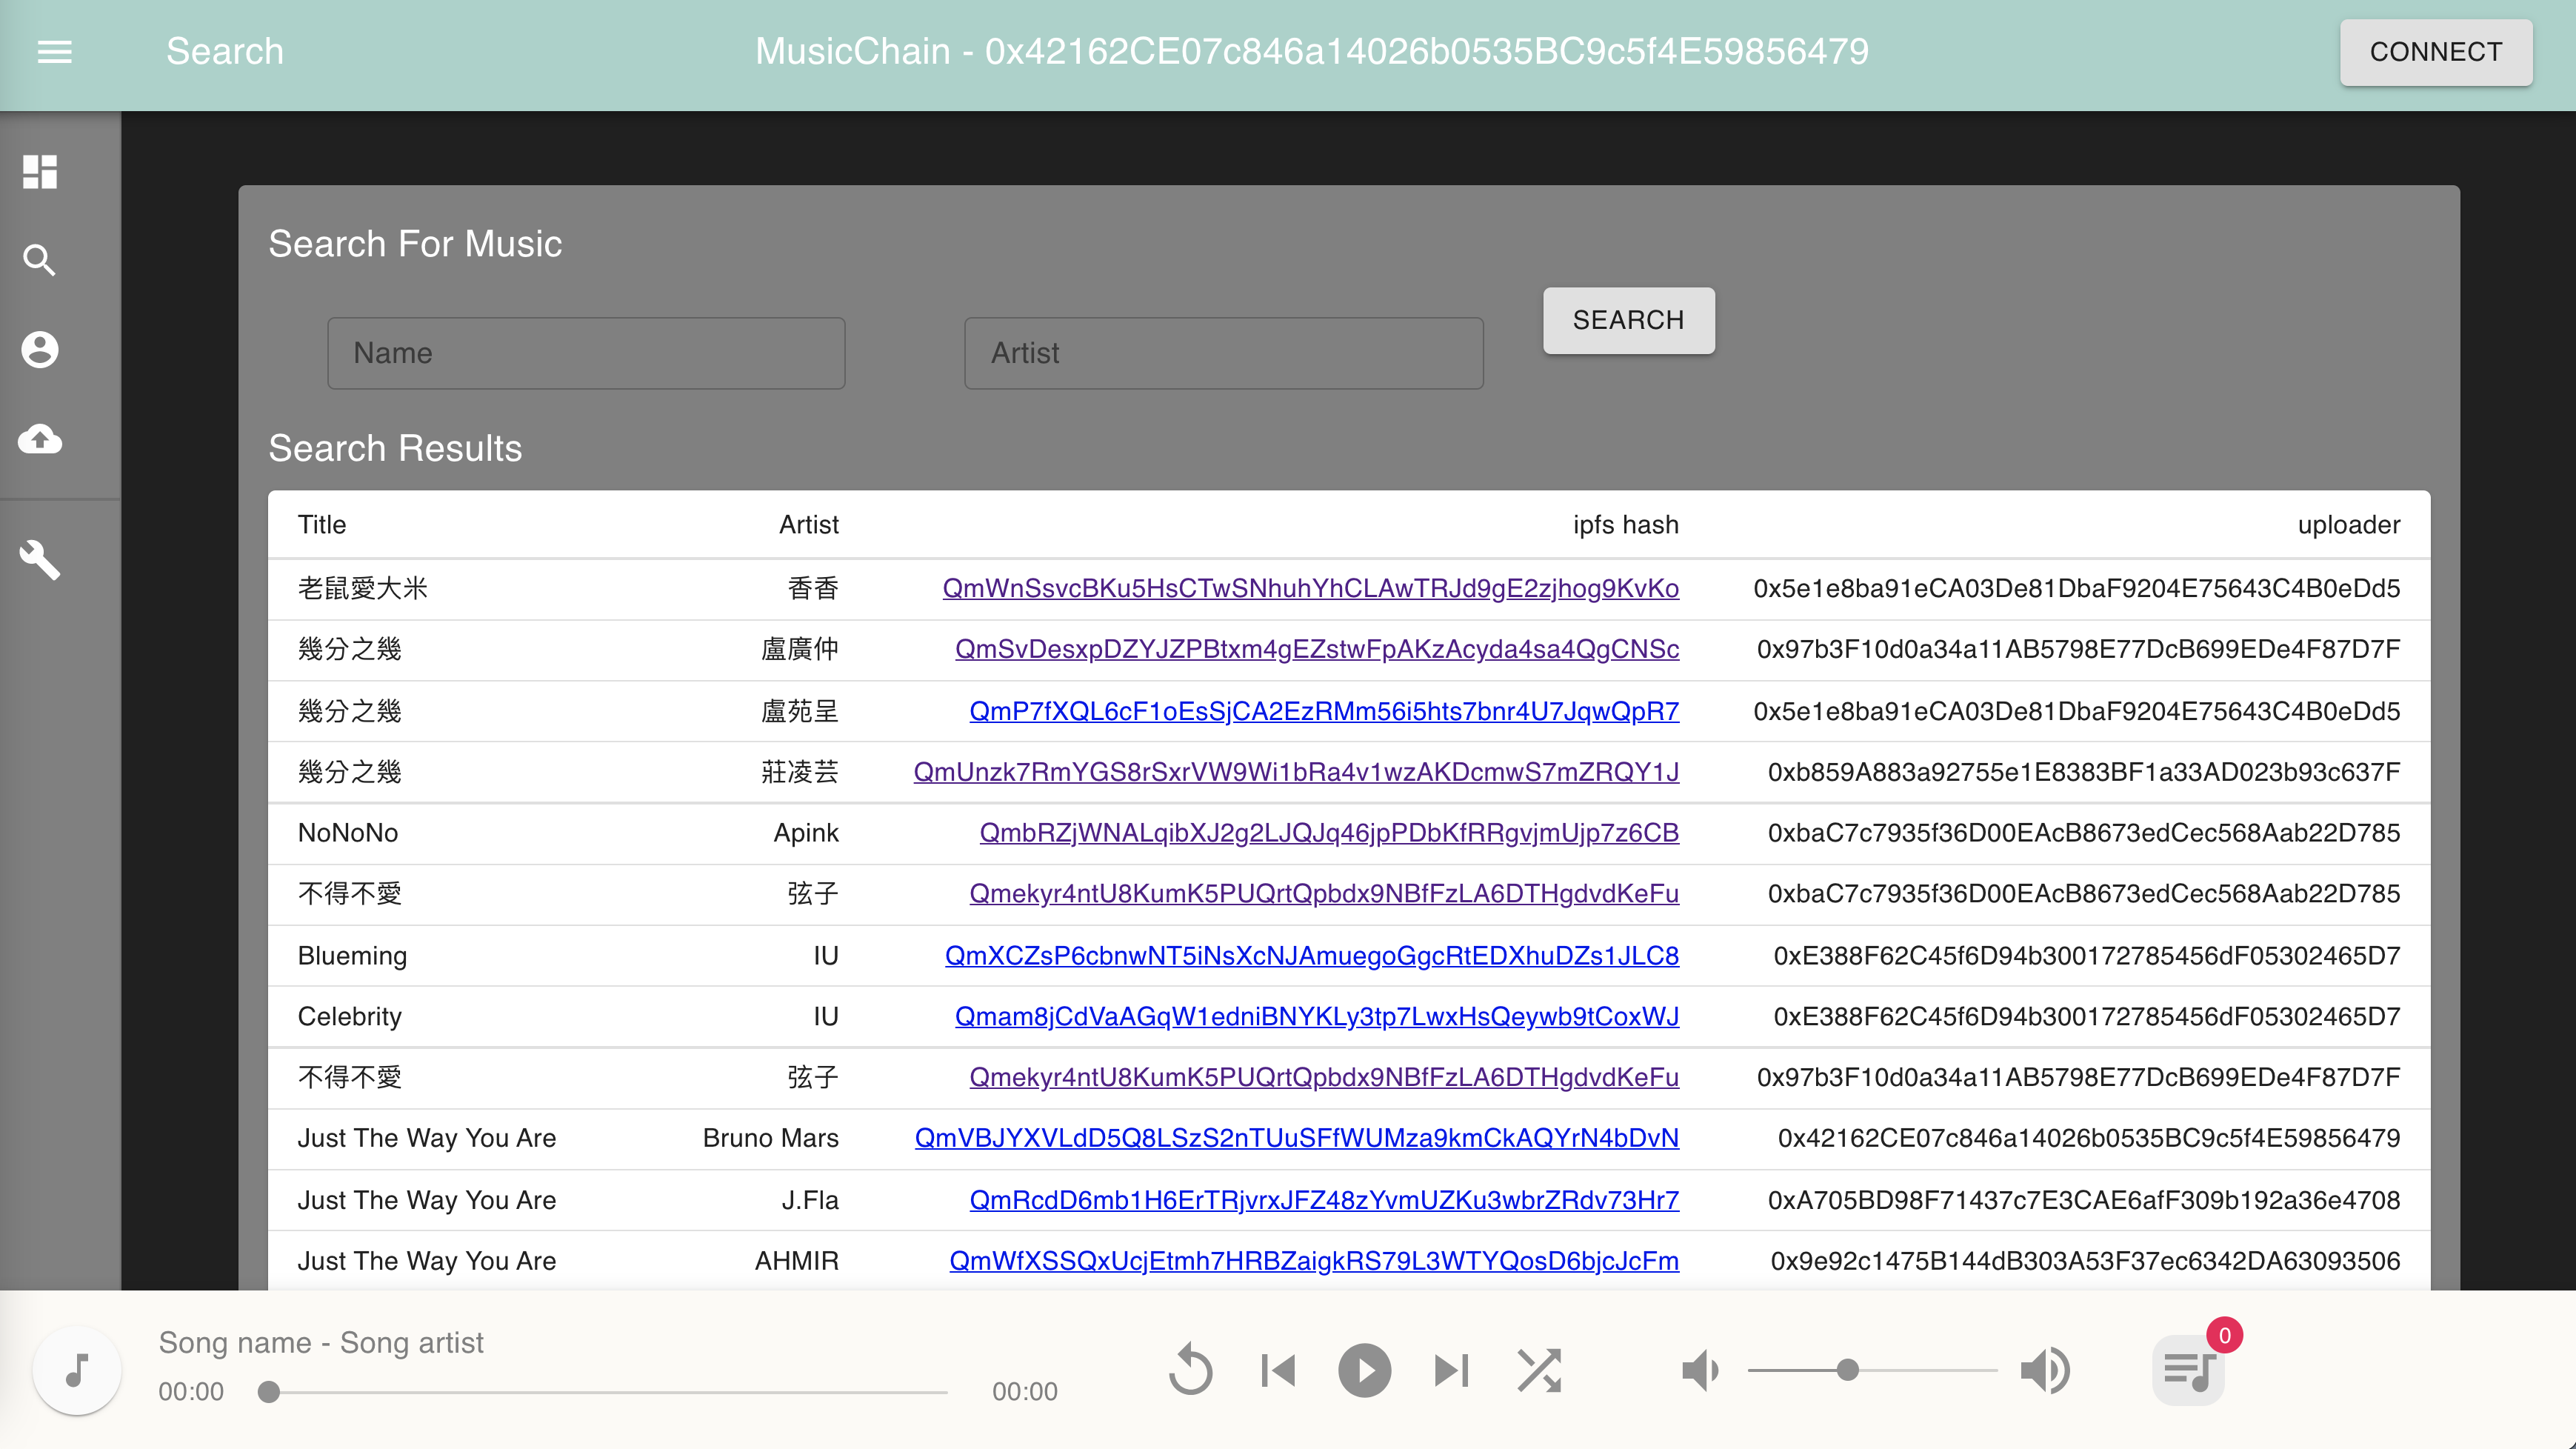Screen dimensions: 2576x1449
Task: Expand the playlist queue with badge
Action: (2188, 1370)
